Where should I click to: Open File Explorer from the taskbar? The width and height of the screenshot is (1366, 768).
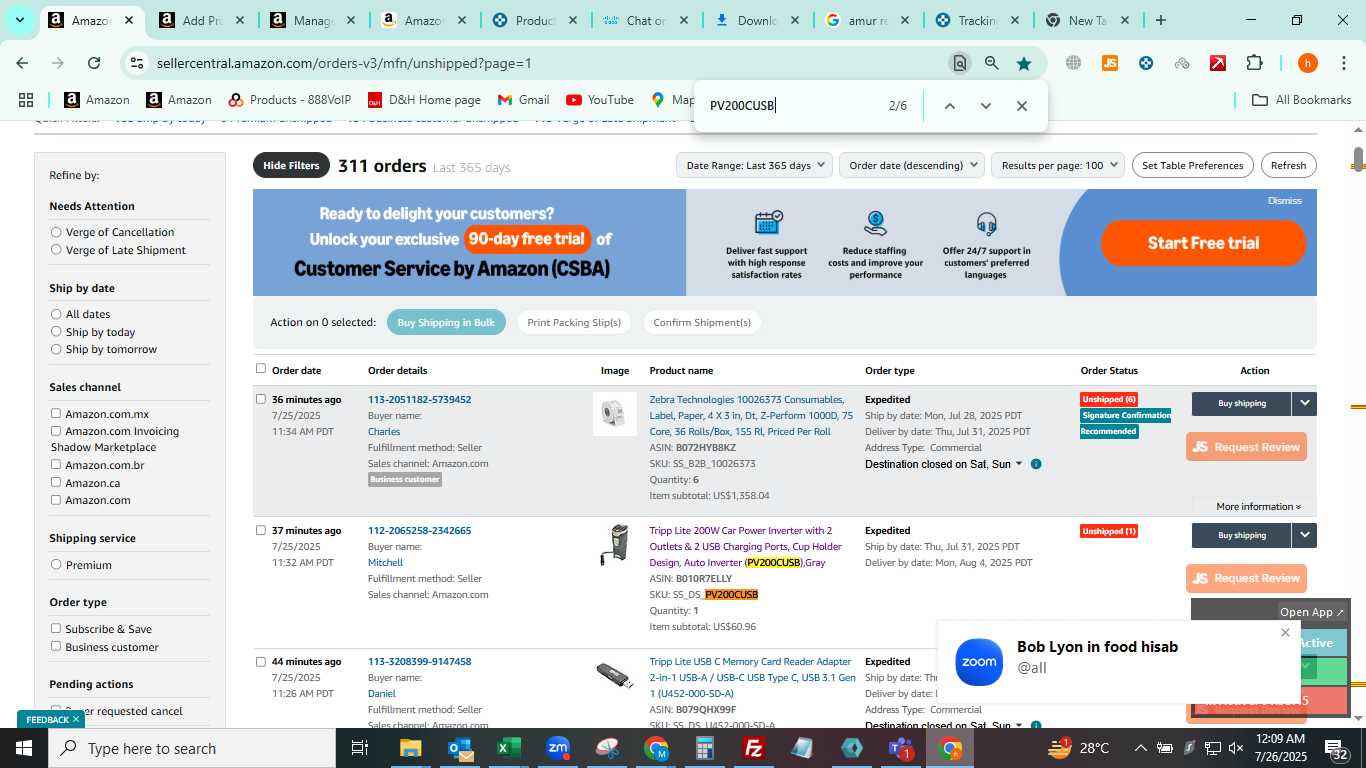pos(411,748)
